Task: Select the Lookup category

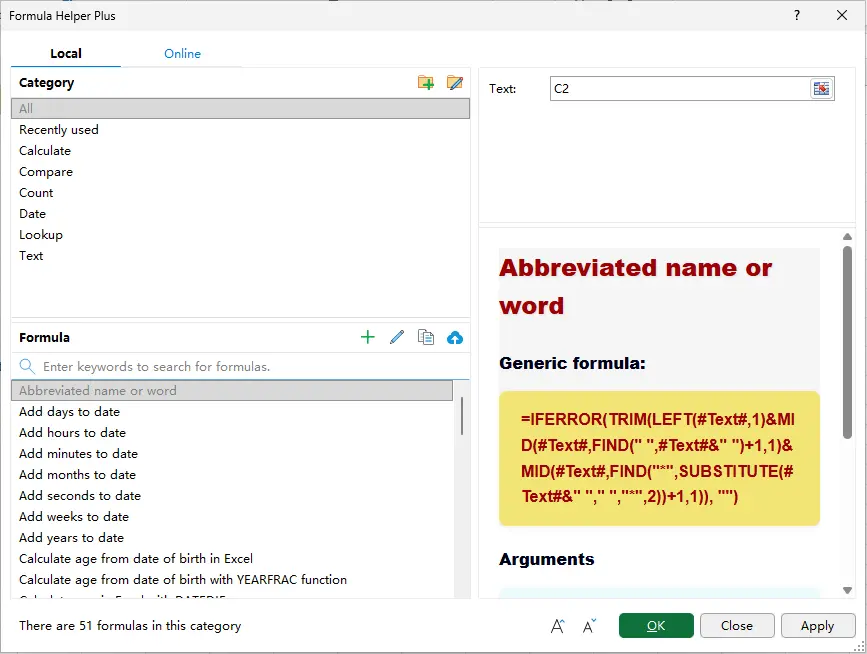Action: (241, 234)
